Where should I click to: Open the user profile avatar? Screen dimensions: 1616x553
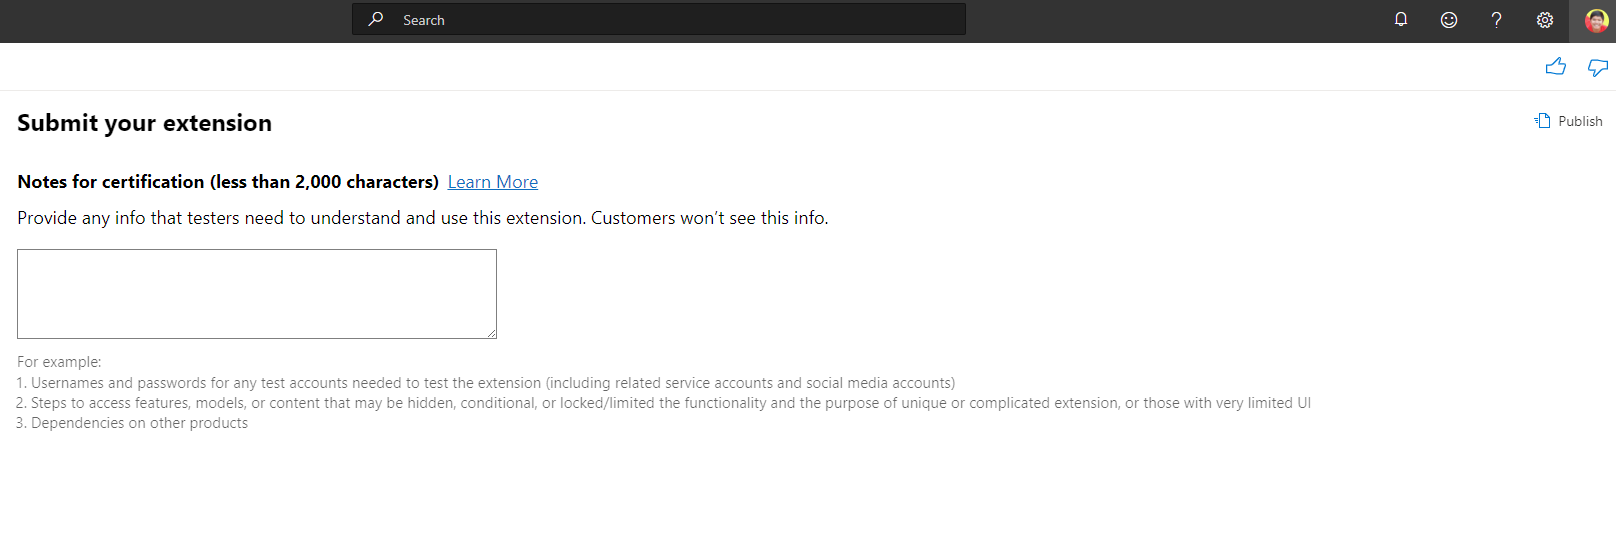tap(1596, 20)
